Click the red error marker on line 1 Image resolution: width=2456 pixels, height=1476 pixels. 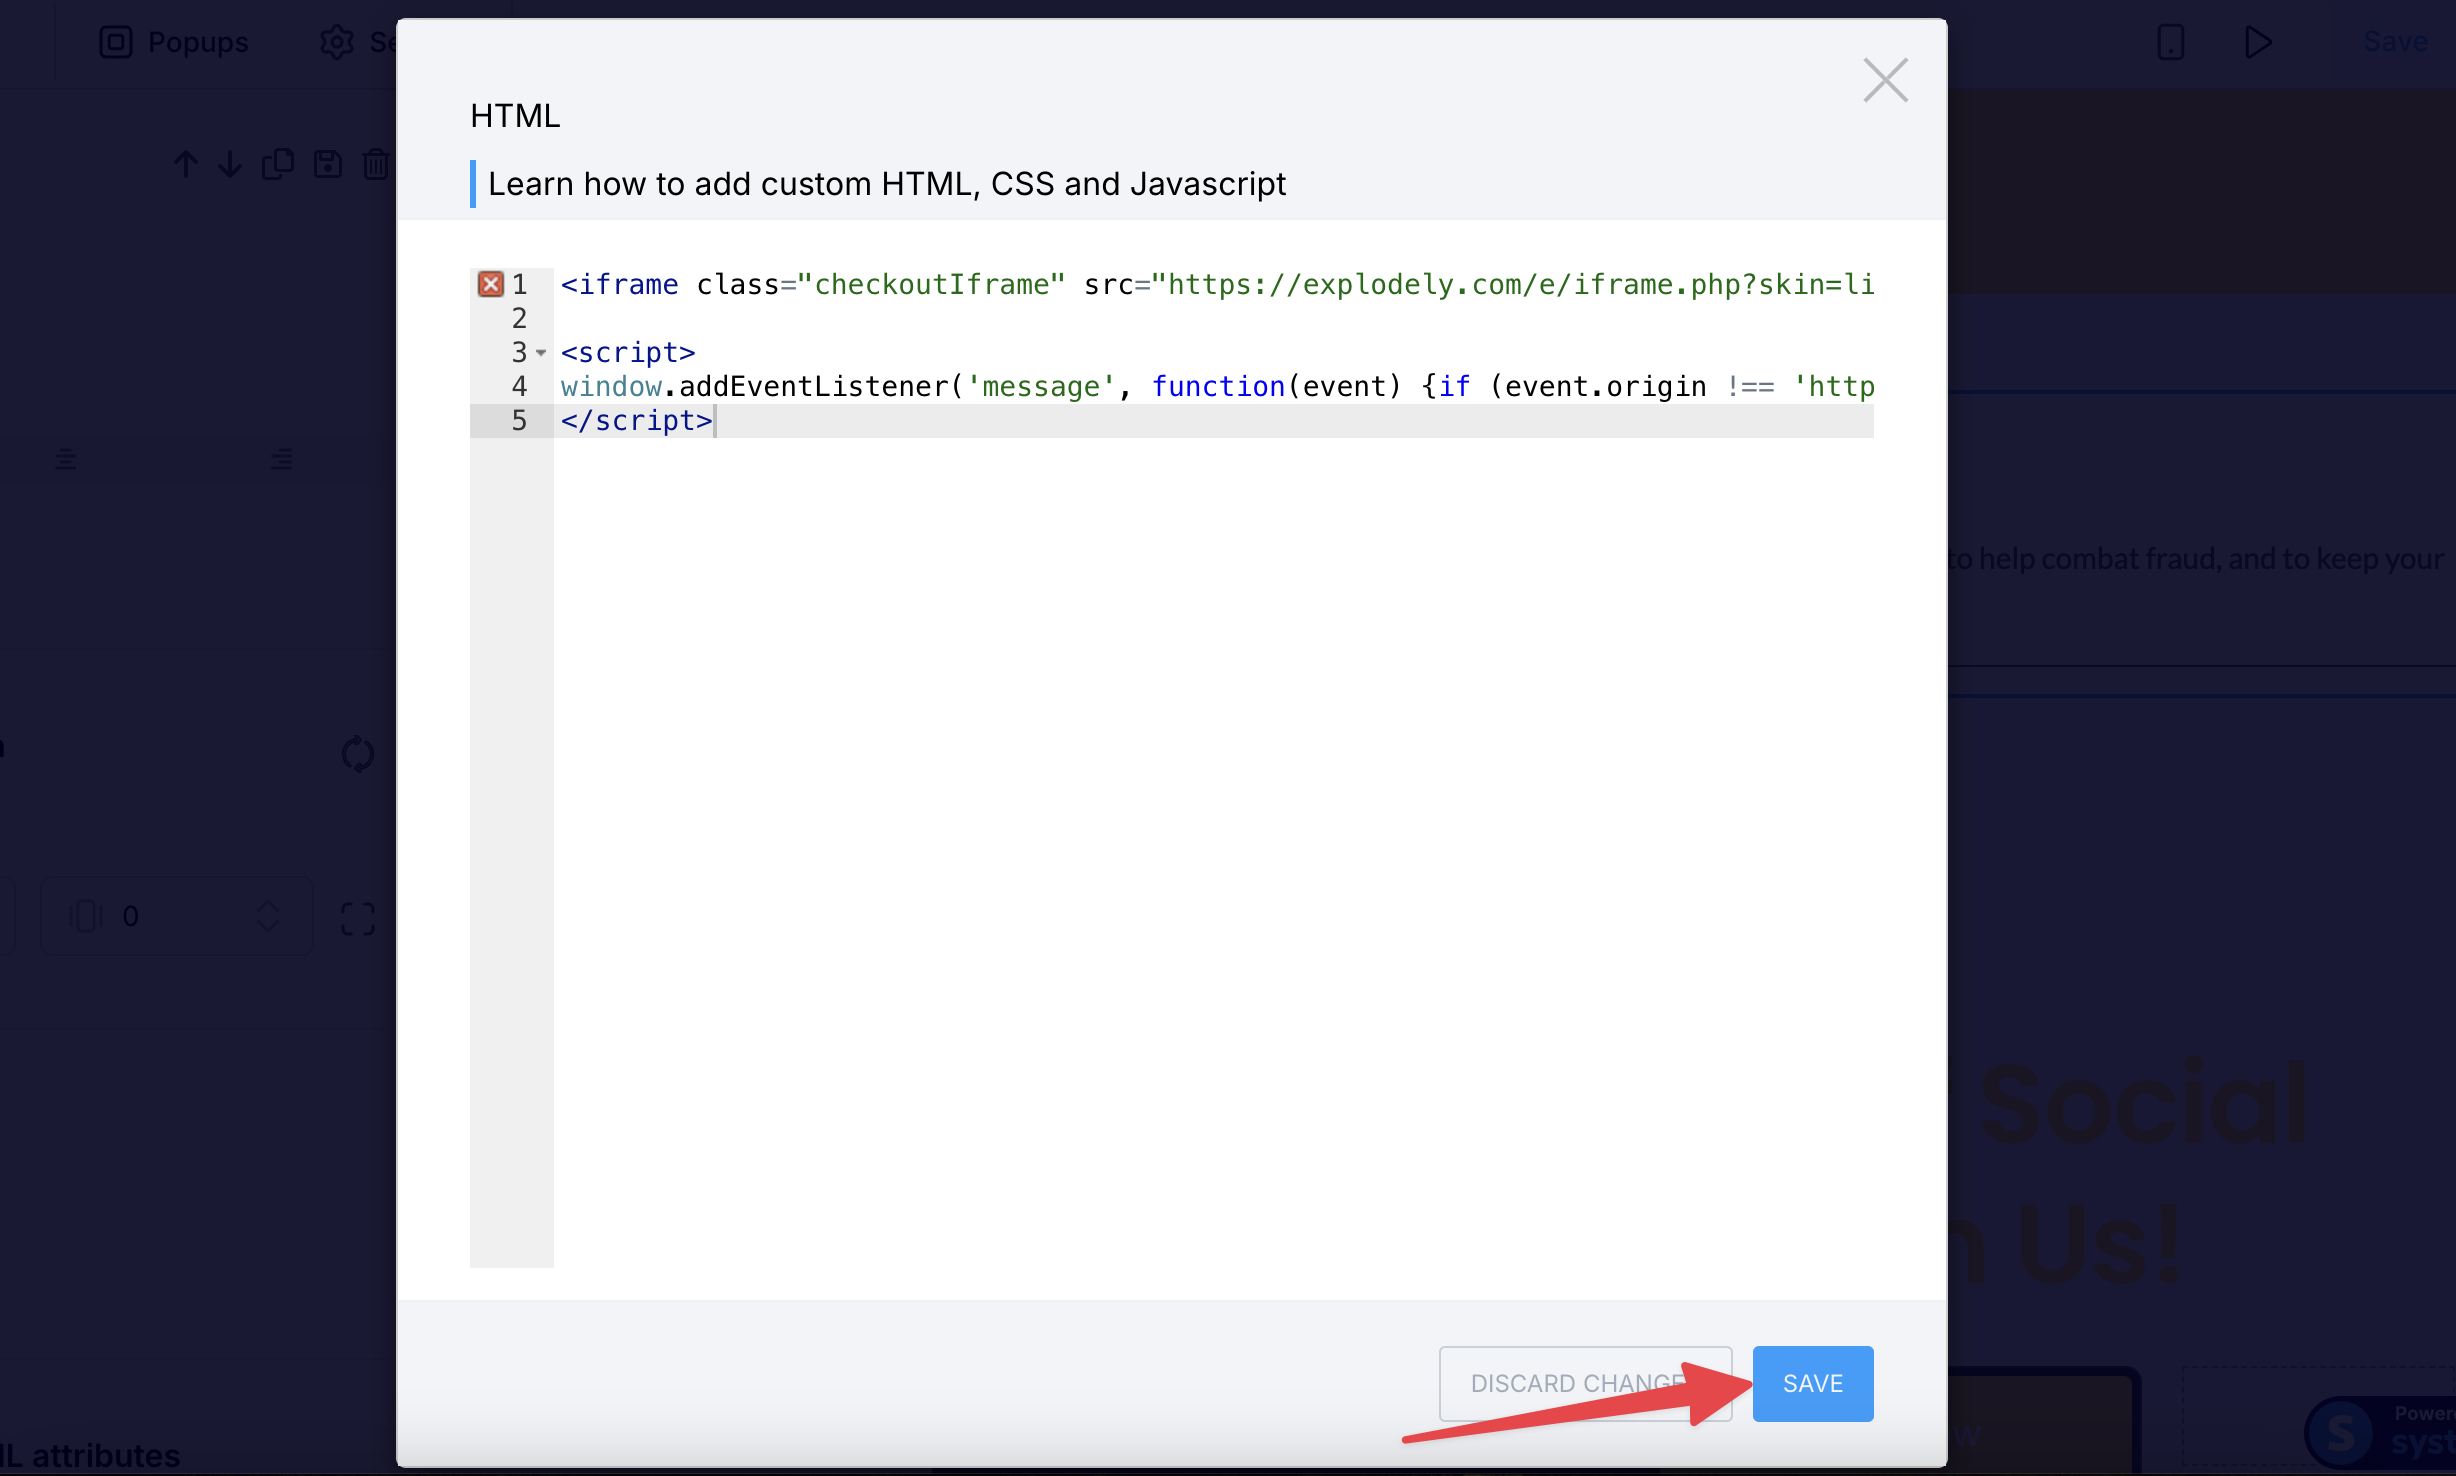[x=490, y=284]
